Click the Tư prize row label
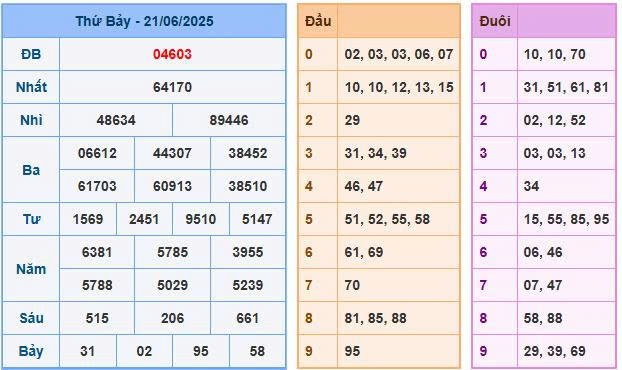 31,219
